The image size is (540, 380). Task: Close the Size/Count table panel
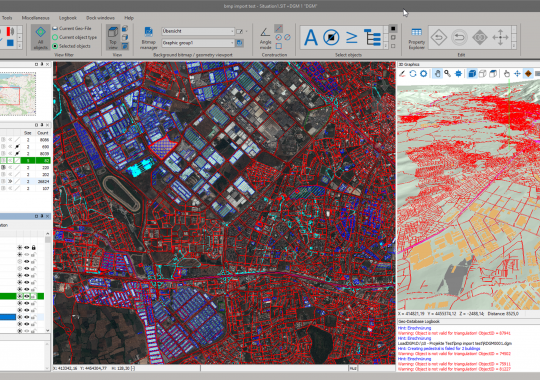coord(48,125)
